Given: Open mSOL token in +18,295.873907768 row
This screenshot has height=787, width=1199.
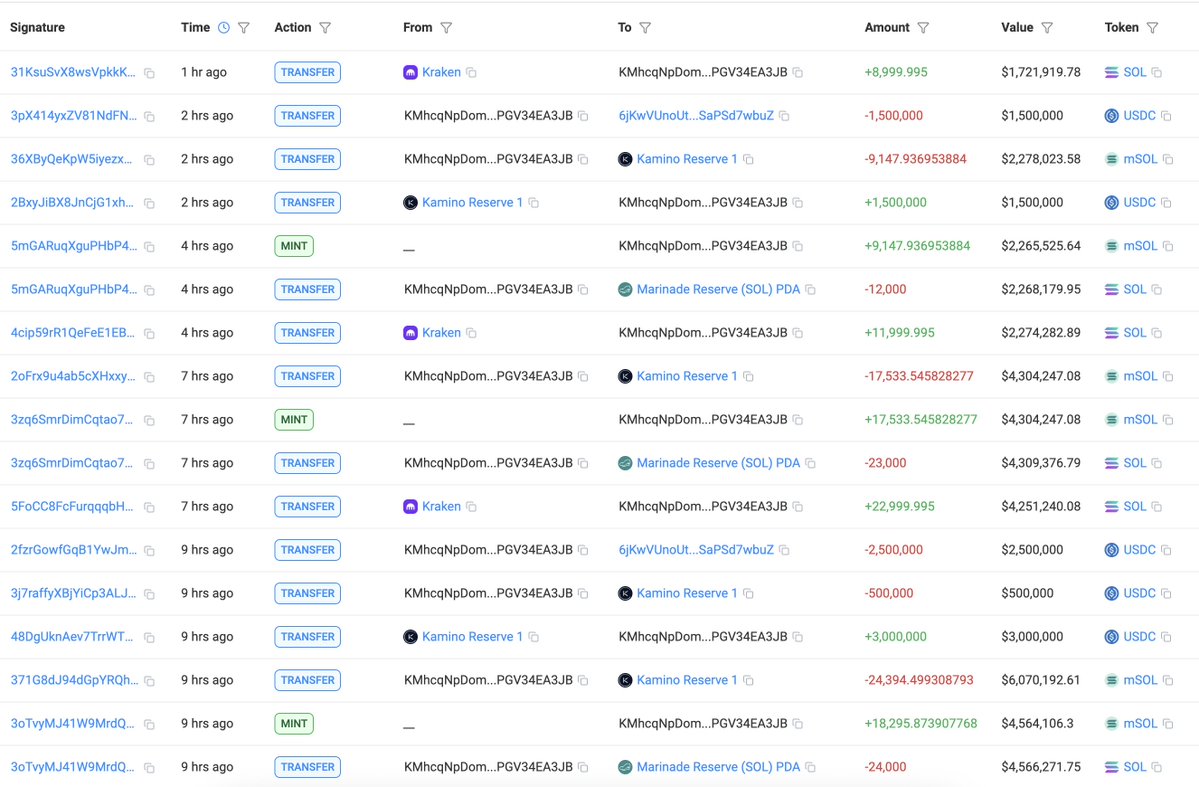Looking at the screenshot, I should [x=1140, y=724].
